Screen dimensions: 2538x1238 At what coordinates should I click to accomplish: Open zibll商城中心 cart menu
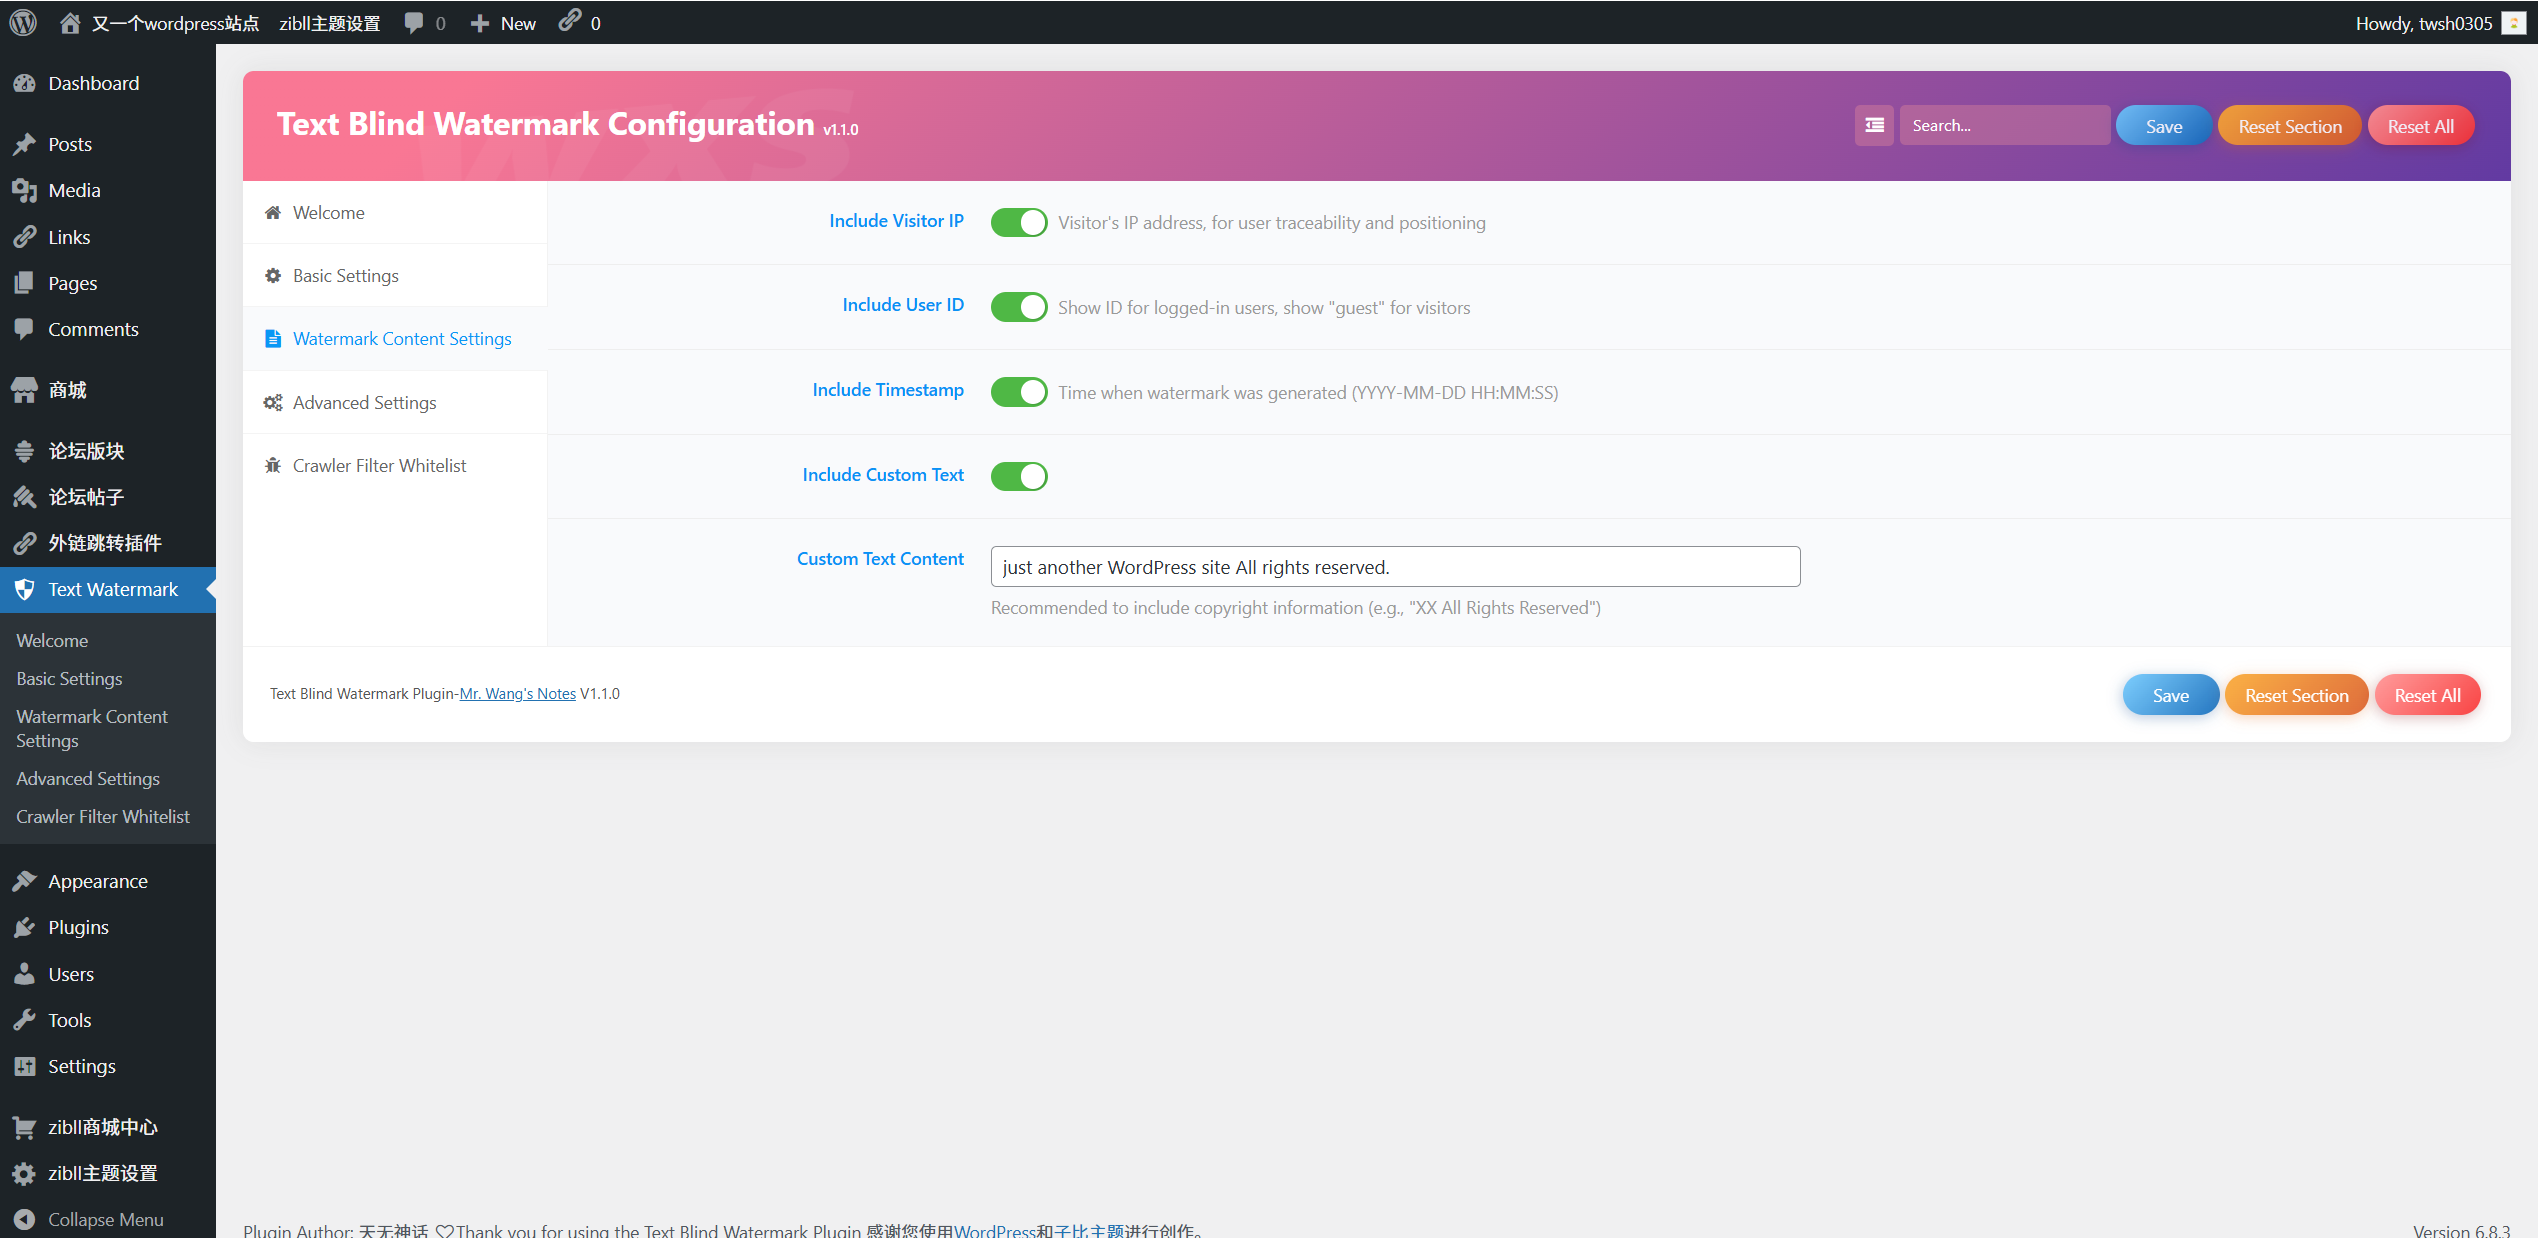click(x=102, y=1127)
